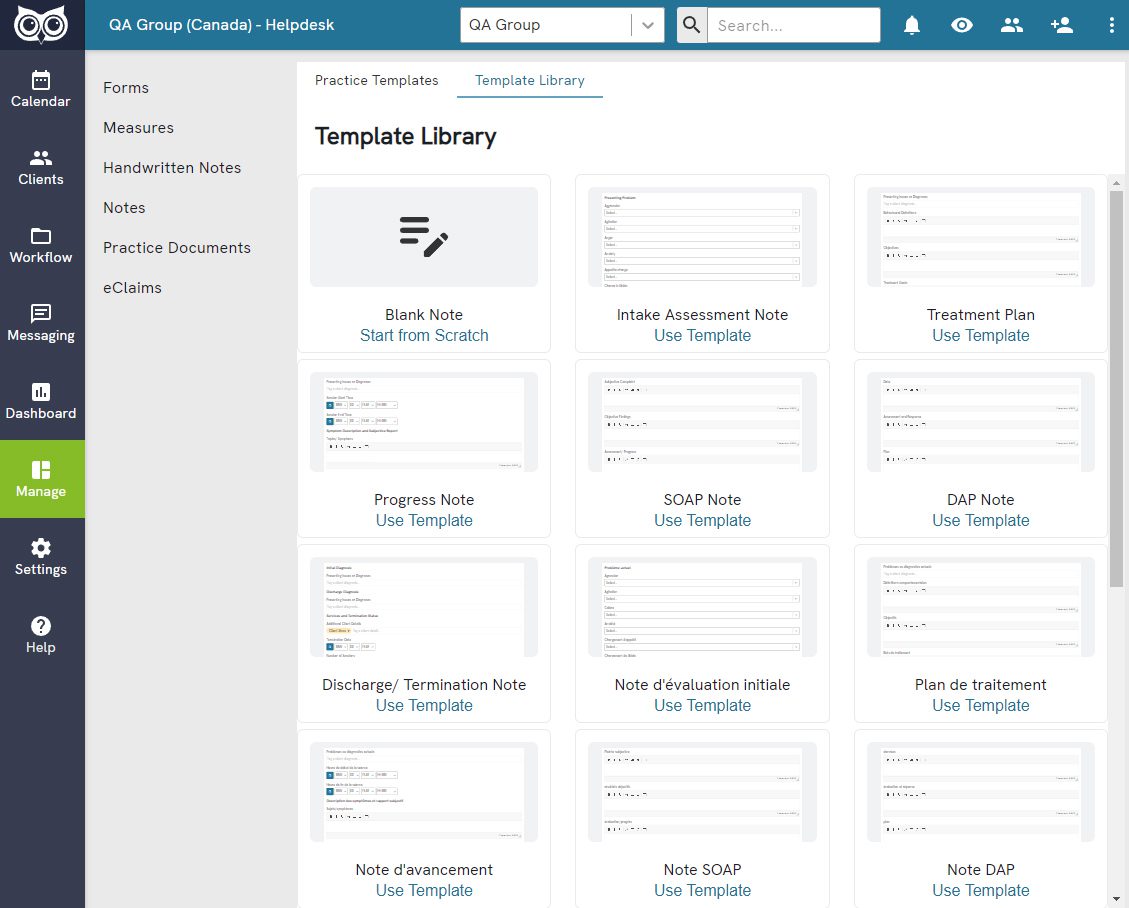Open the three-dot more options menu

coord(1112,25)
